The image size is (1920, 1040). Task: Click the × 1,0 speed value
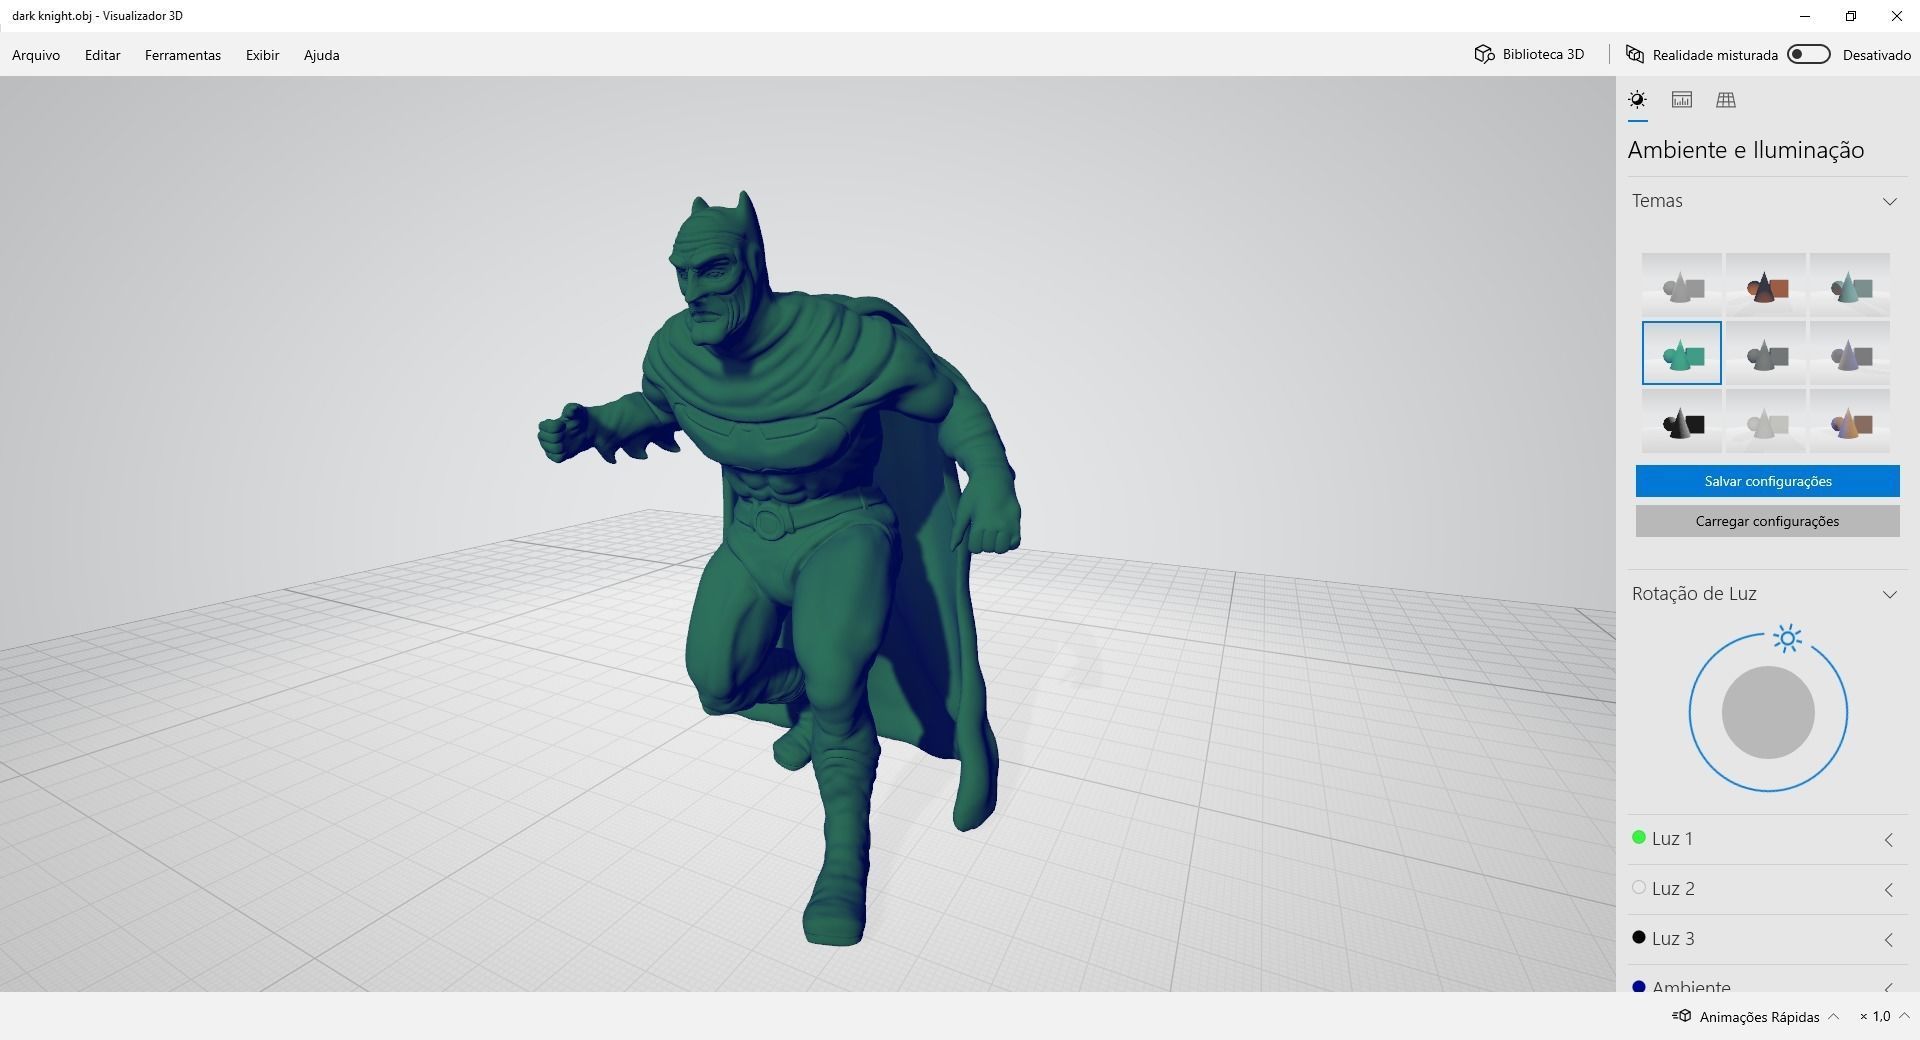(x=1875, y=1017)
